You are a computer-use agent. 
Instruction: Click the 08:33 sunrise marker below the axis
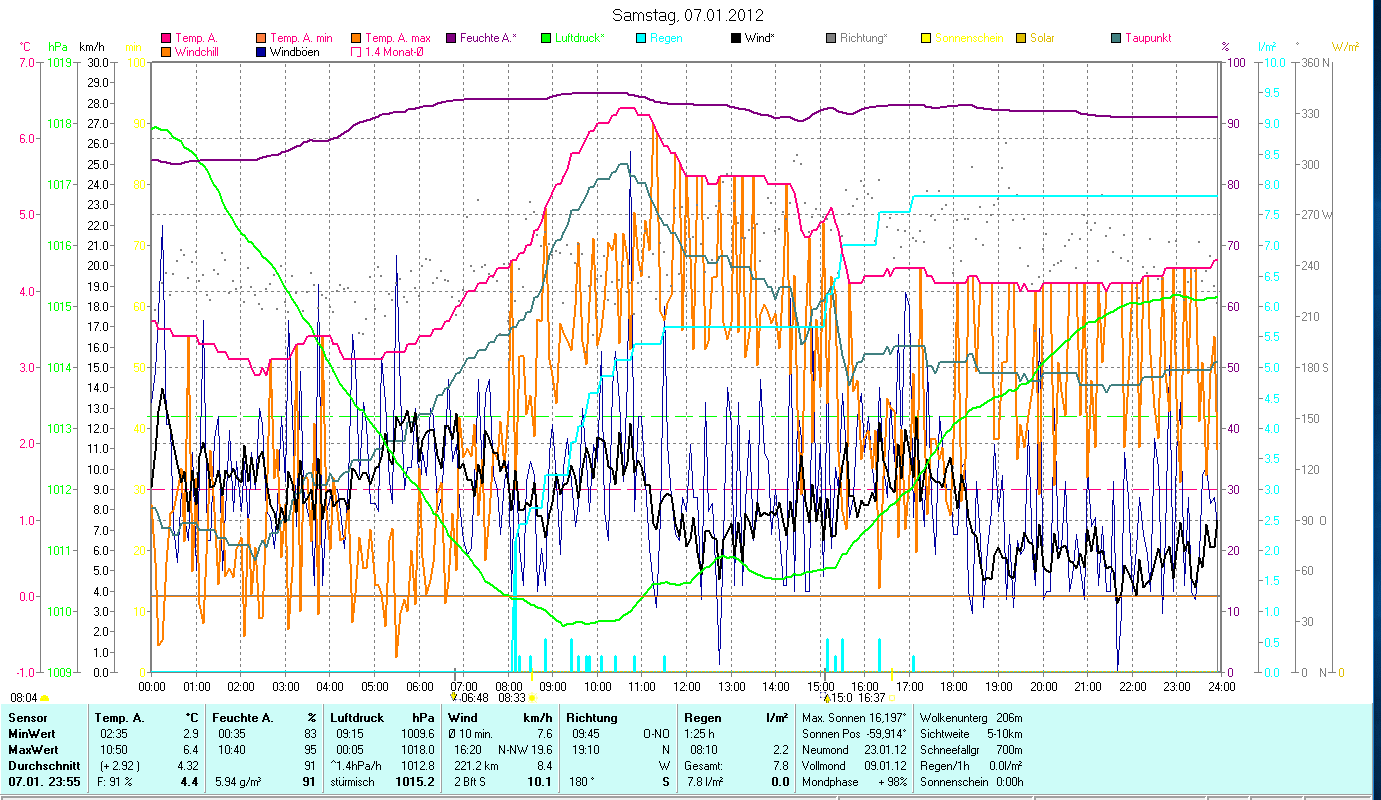511,698
